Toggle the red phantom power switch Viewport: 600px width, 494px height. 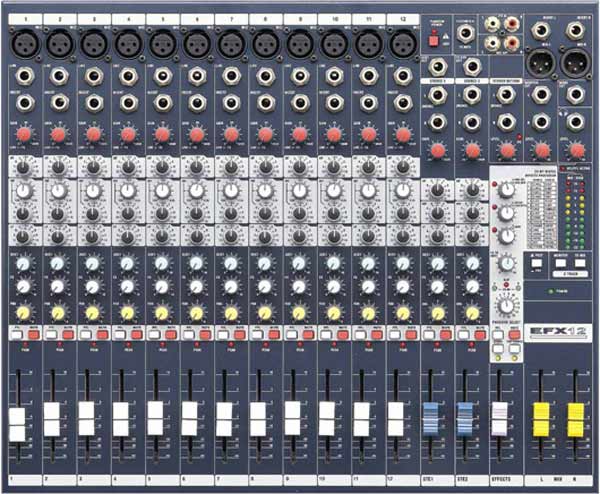433,41
